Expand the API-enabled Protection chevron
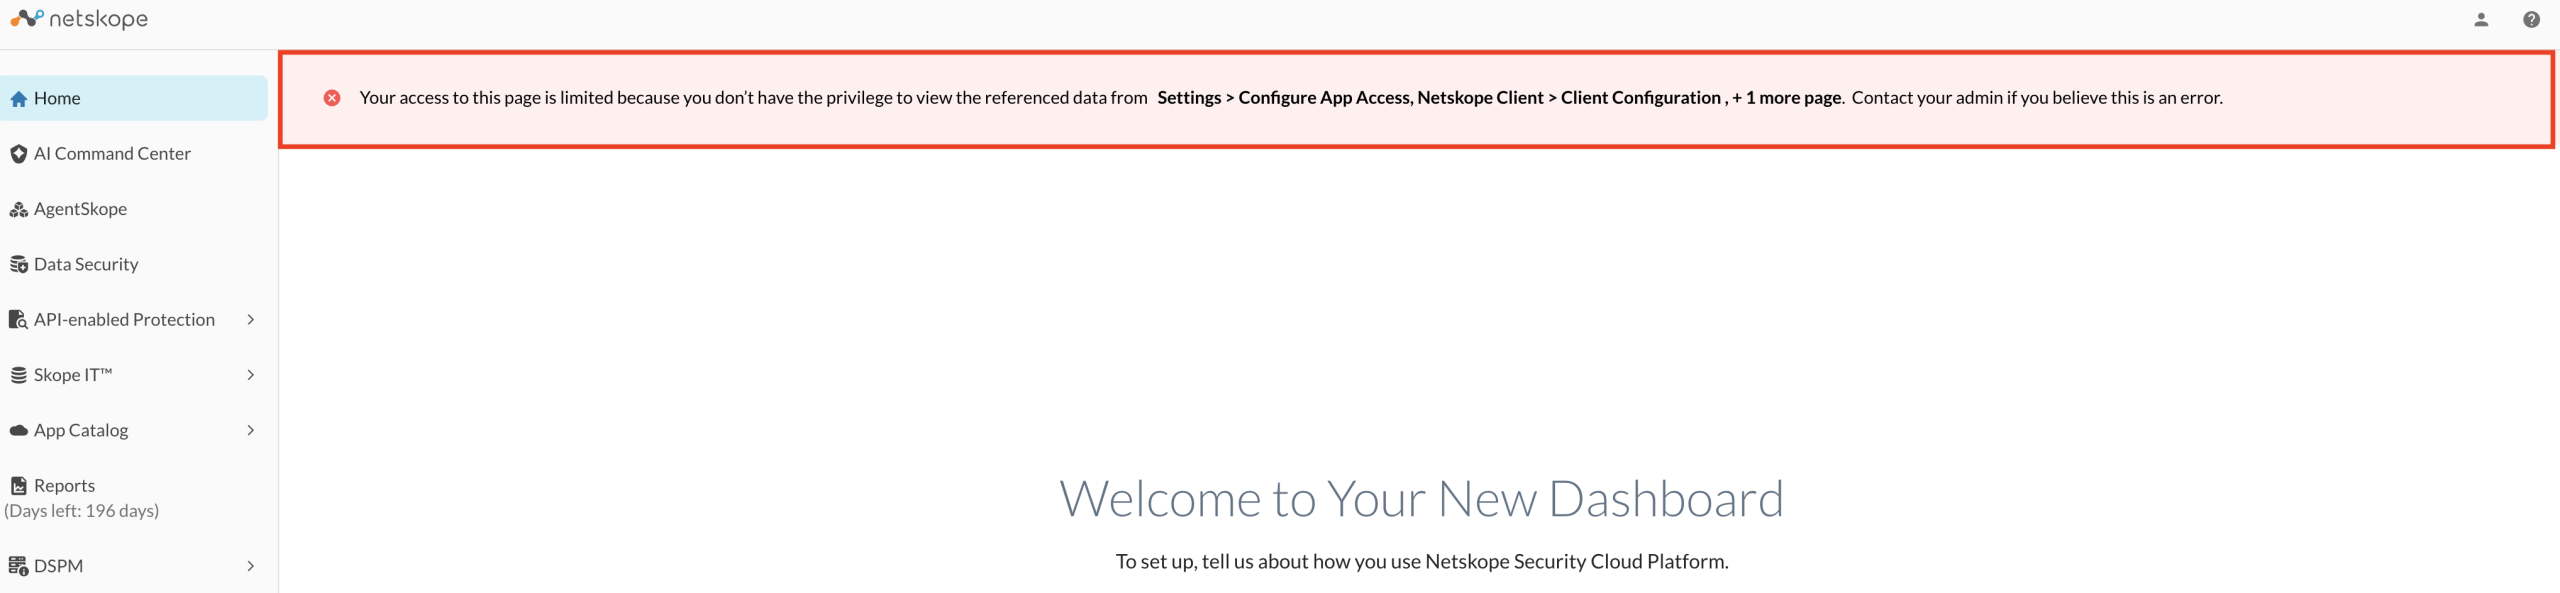 click(x=250, y=320)
